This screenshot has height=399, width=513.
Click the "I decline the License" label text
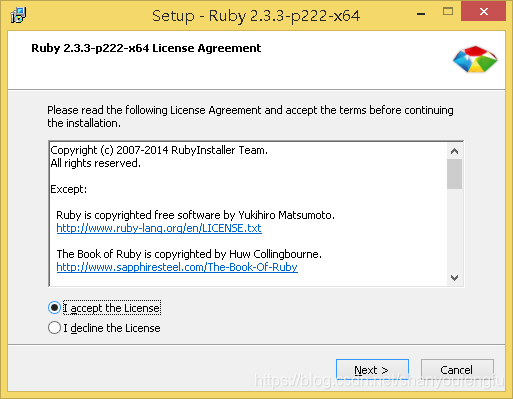pyautogui.click(x=112, y=328)
